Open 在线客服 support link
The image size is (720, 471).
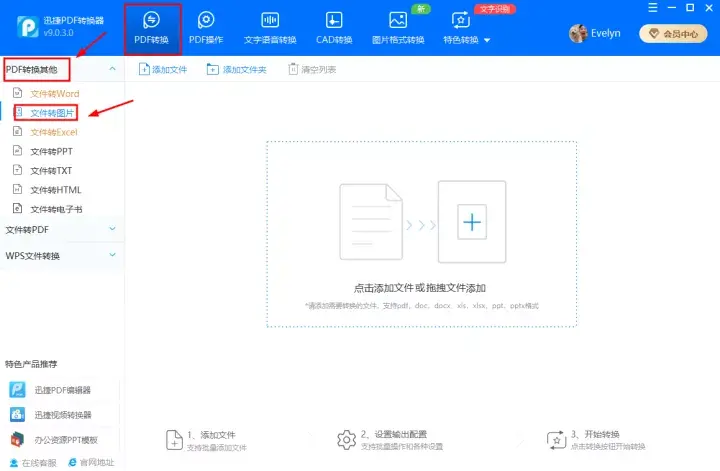click(x=33, y=463)
